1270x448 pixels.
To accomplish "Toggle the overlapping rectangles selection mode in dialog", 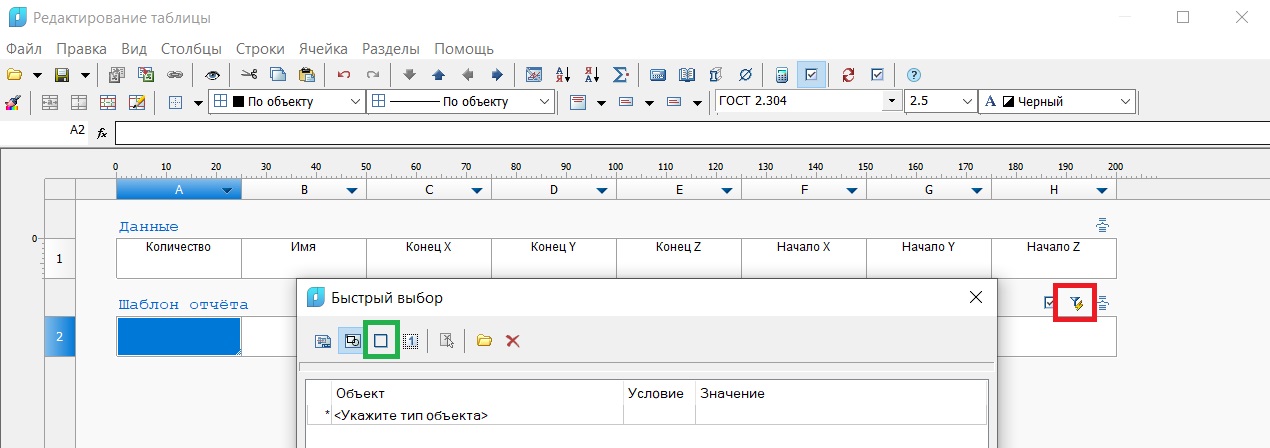I will [x=352, y=341].
